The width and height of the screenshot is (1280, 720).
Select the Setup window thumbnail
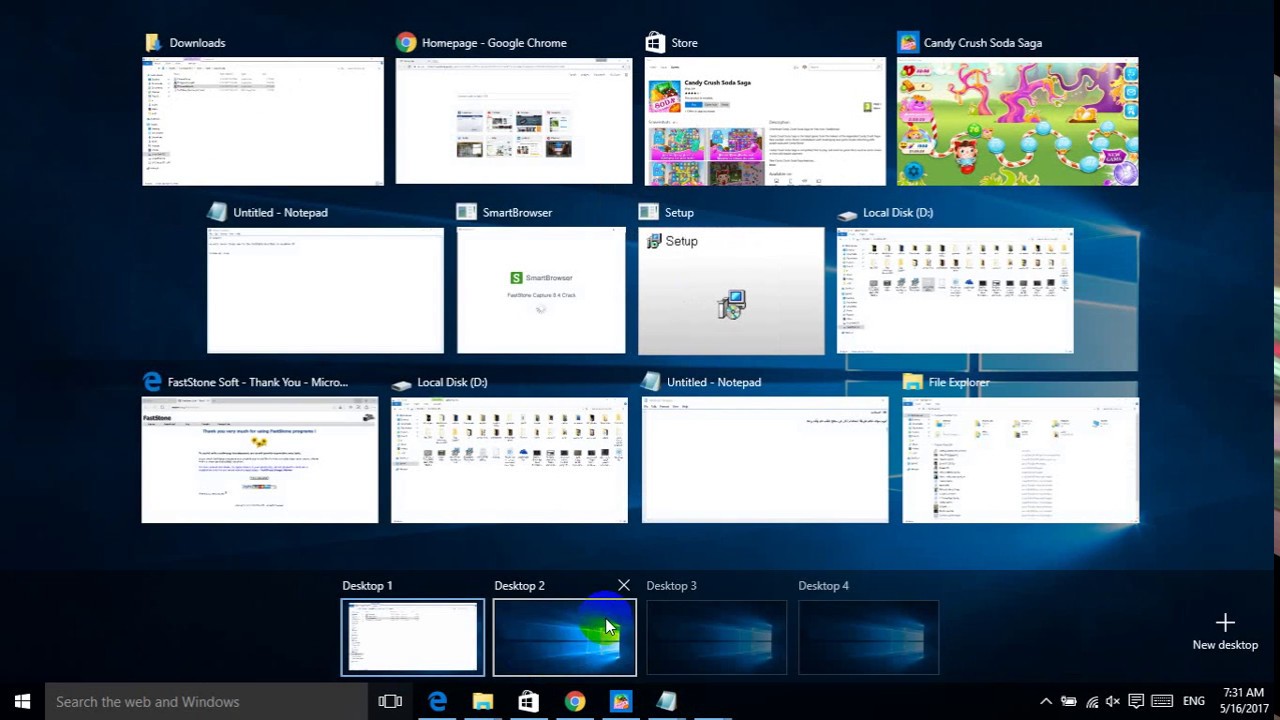tap(731, 291)
